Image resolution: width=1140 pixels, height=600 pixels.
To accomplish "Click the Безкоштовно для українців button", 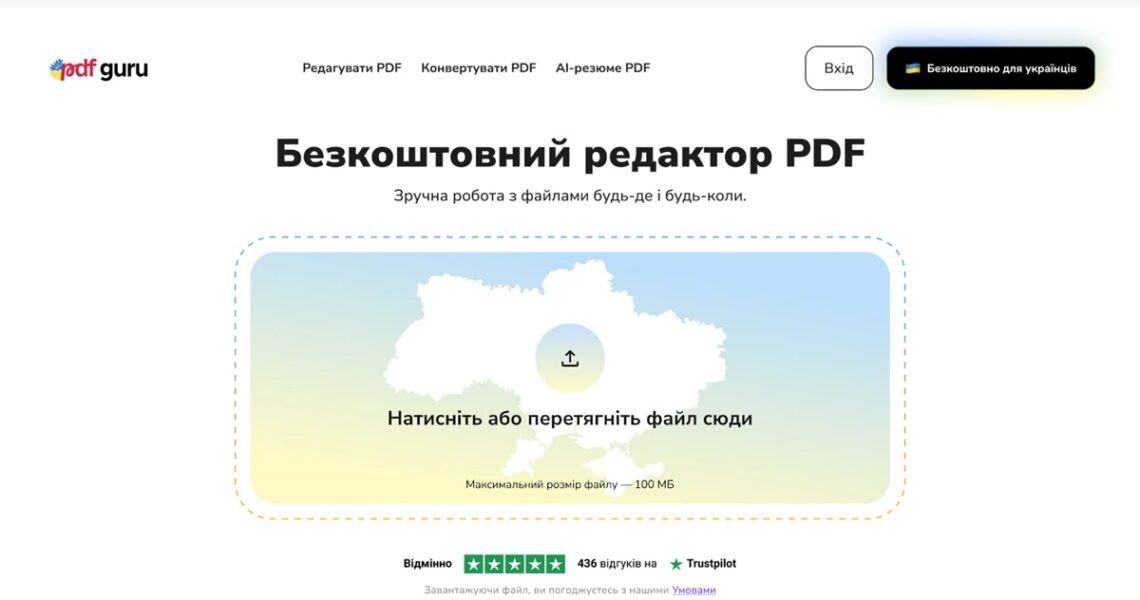I will [x=990, y=68].
